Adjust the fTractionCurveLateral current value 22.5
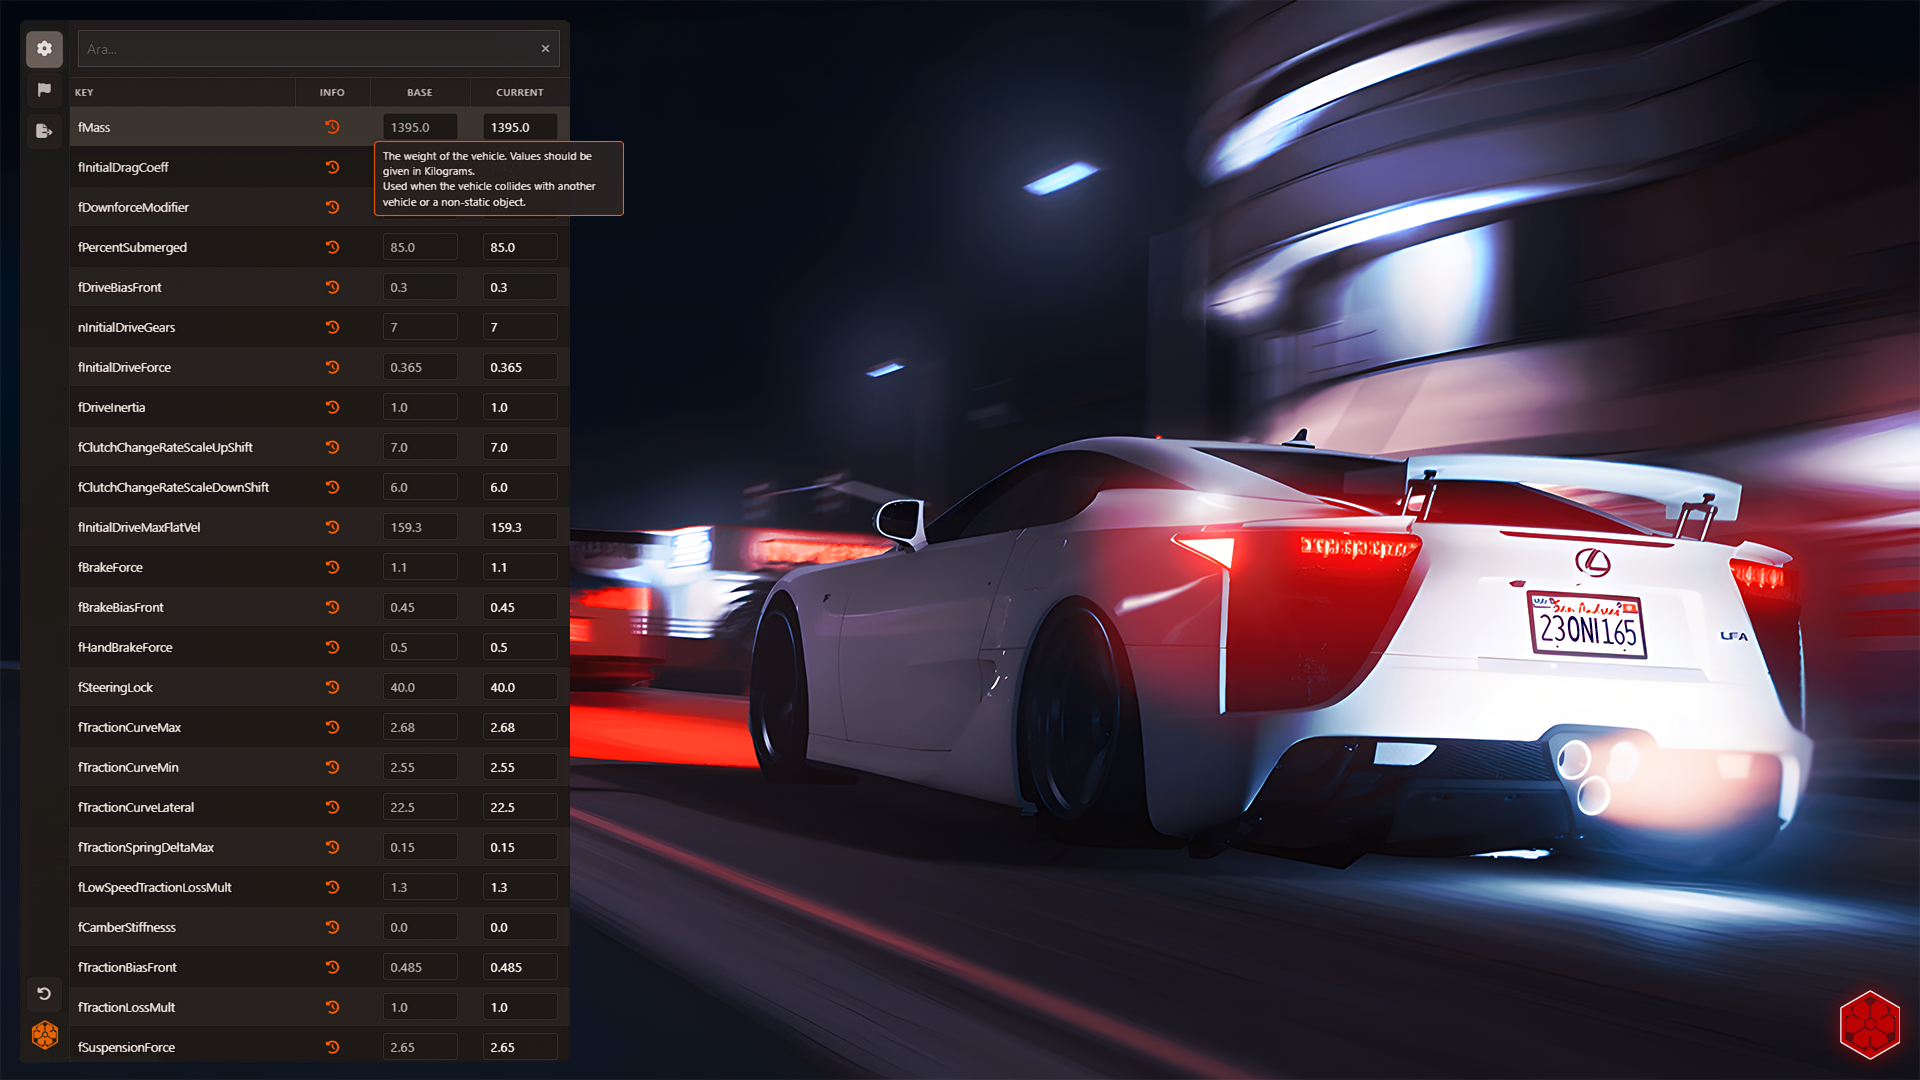The width and height of the screenshot is (1920, 1080). click(520, 806)
